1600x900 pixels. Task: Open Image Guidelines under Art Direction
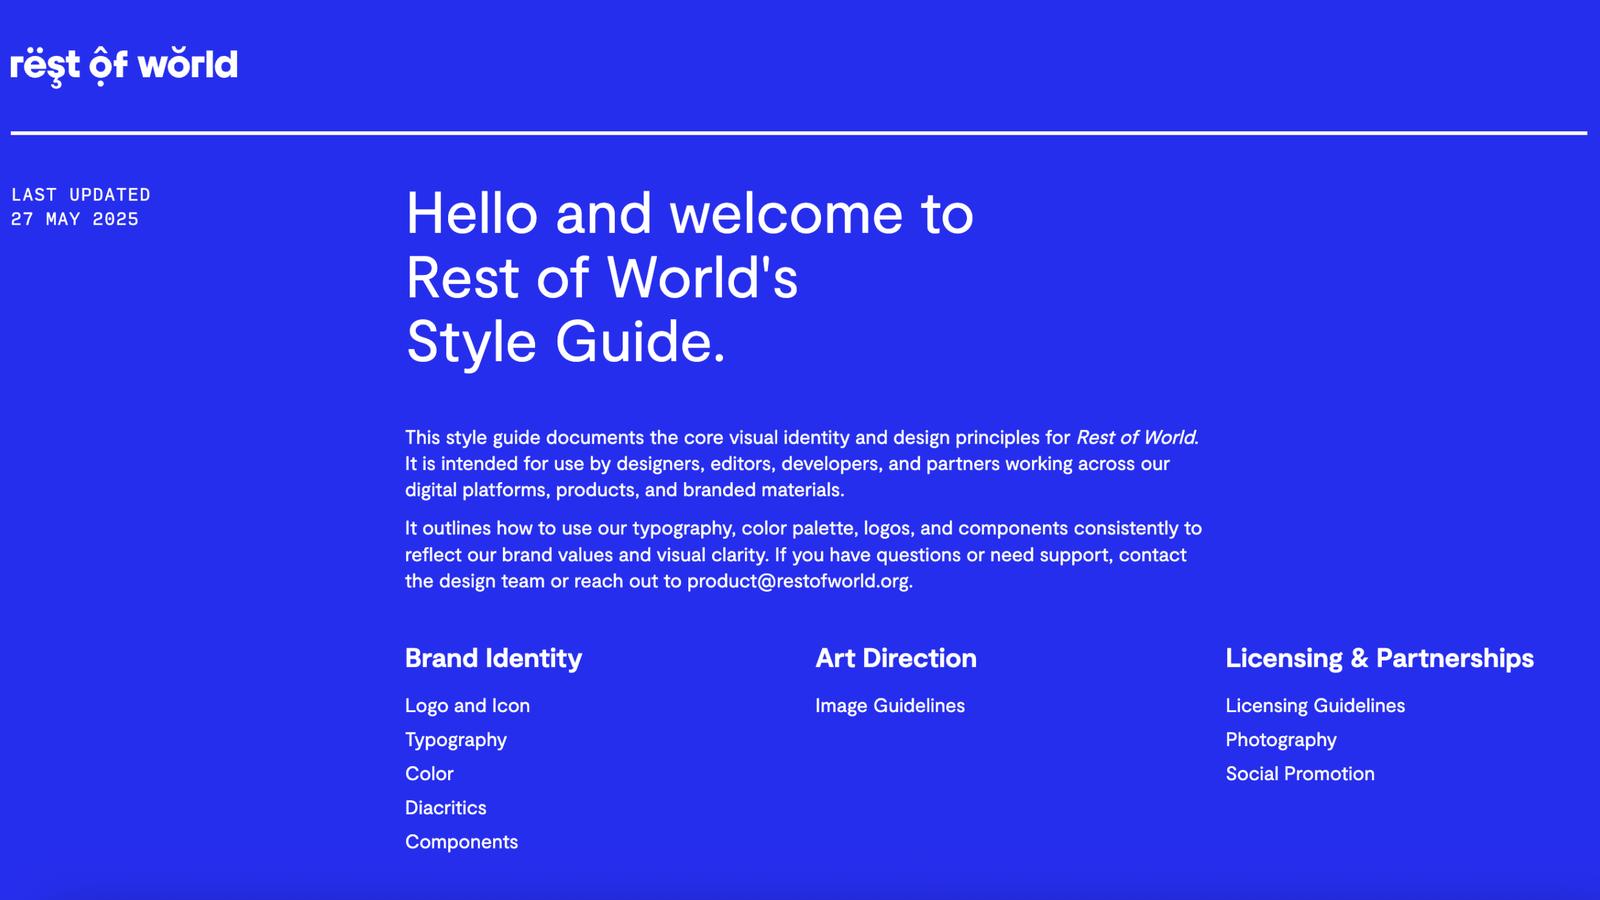(x=890, y=706)
